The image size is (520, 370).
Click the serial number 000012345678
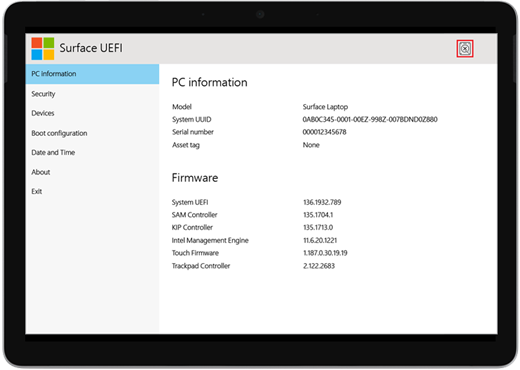[x=324, y=132]
